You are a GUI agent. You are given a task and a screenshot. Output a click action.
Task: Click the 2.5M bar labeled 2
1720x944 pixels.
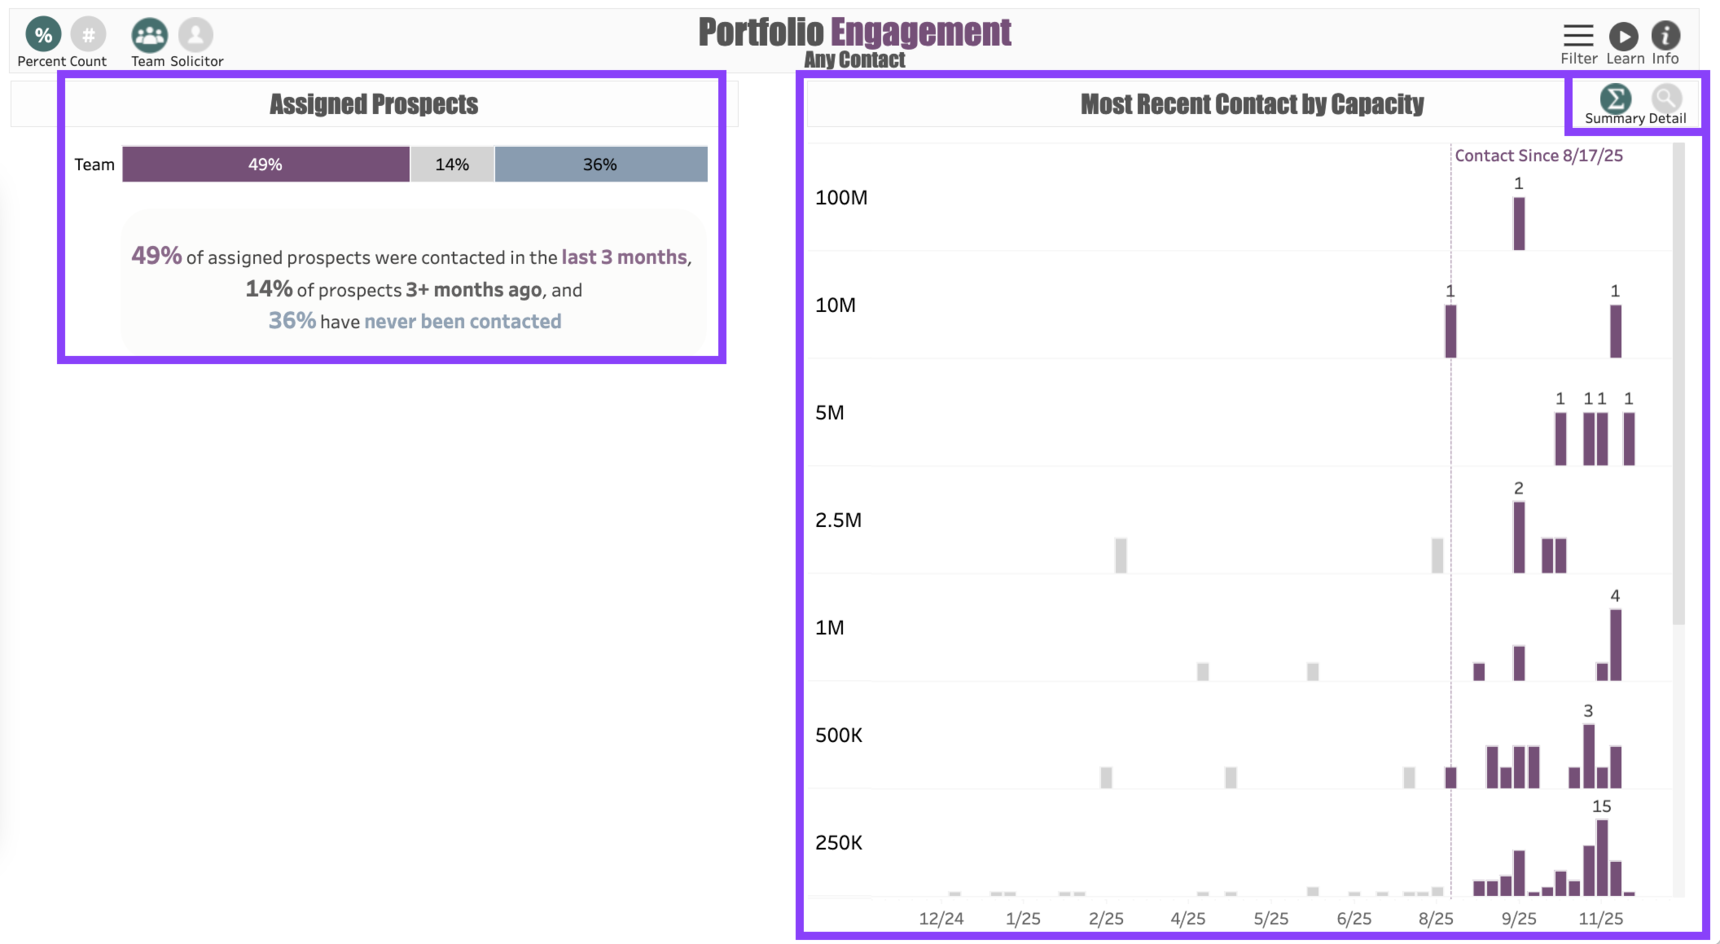1519,537
